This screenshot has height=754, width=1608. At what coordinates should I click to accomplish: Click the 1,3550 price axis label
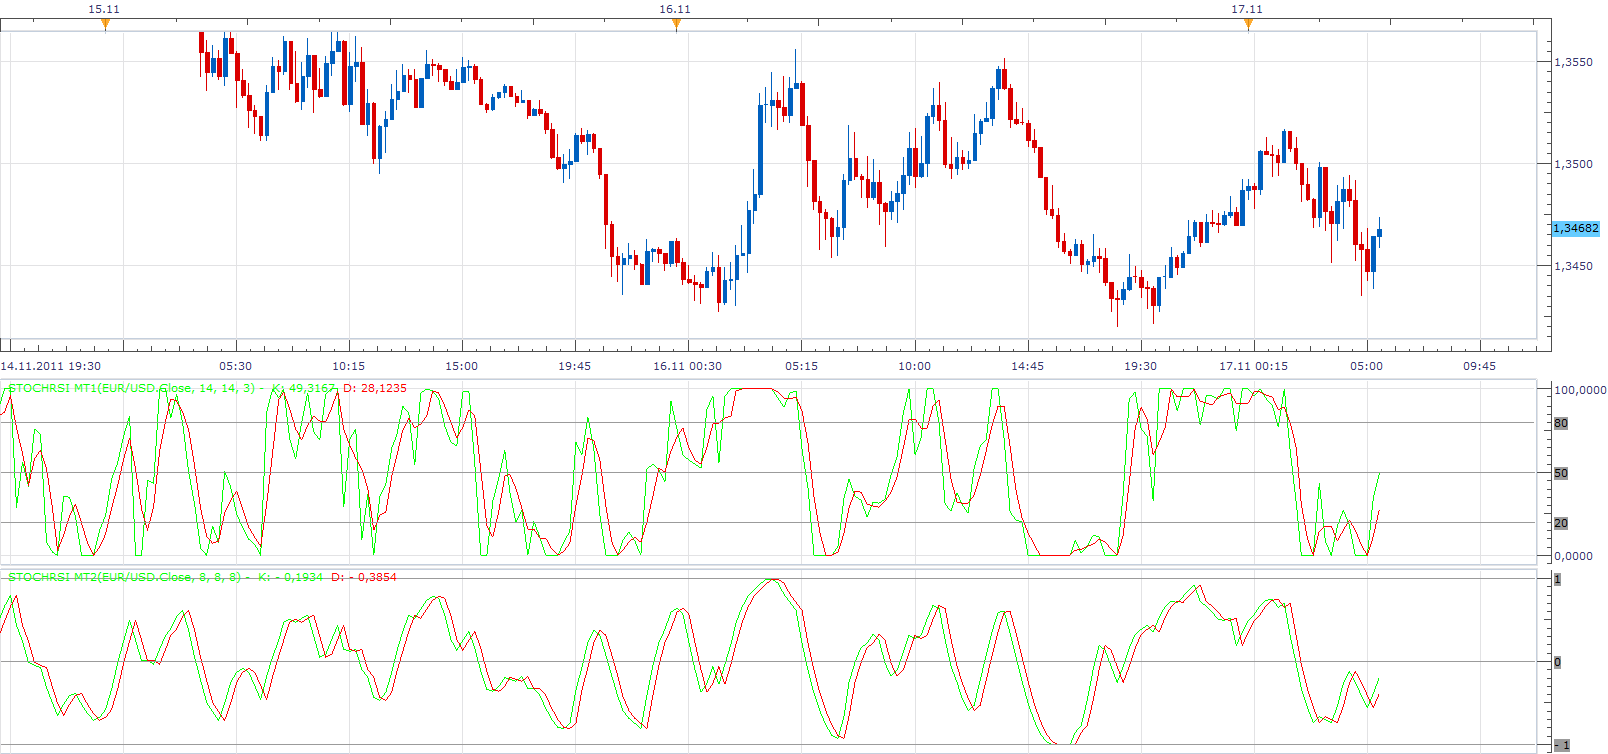[1573, 62]
